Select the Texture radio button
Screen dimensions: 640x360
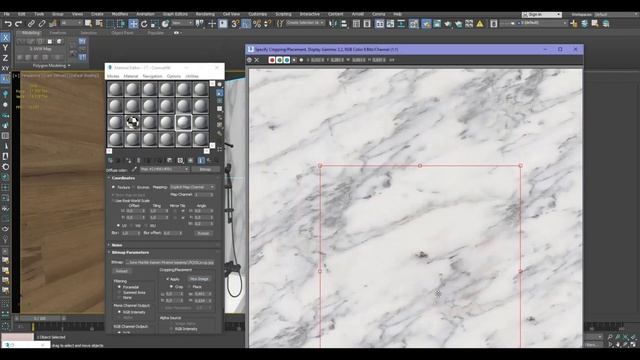[113, 187]
